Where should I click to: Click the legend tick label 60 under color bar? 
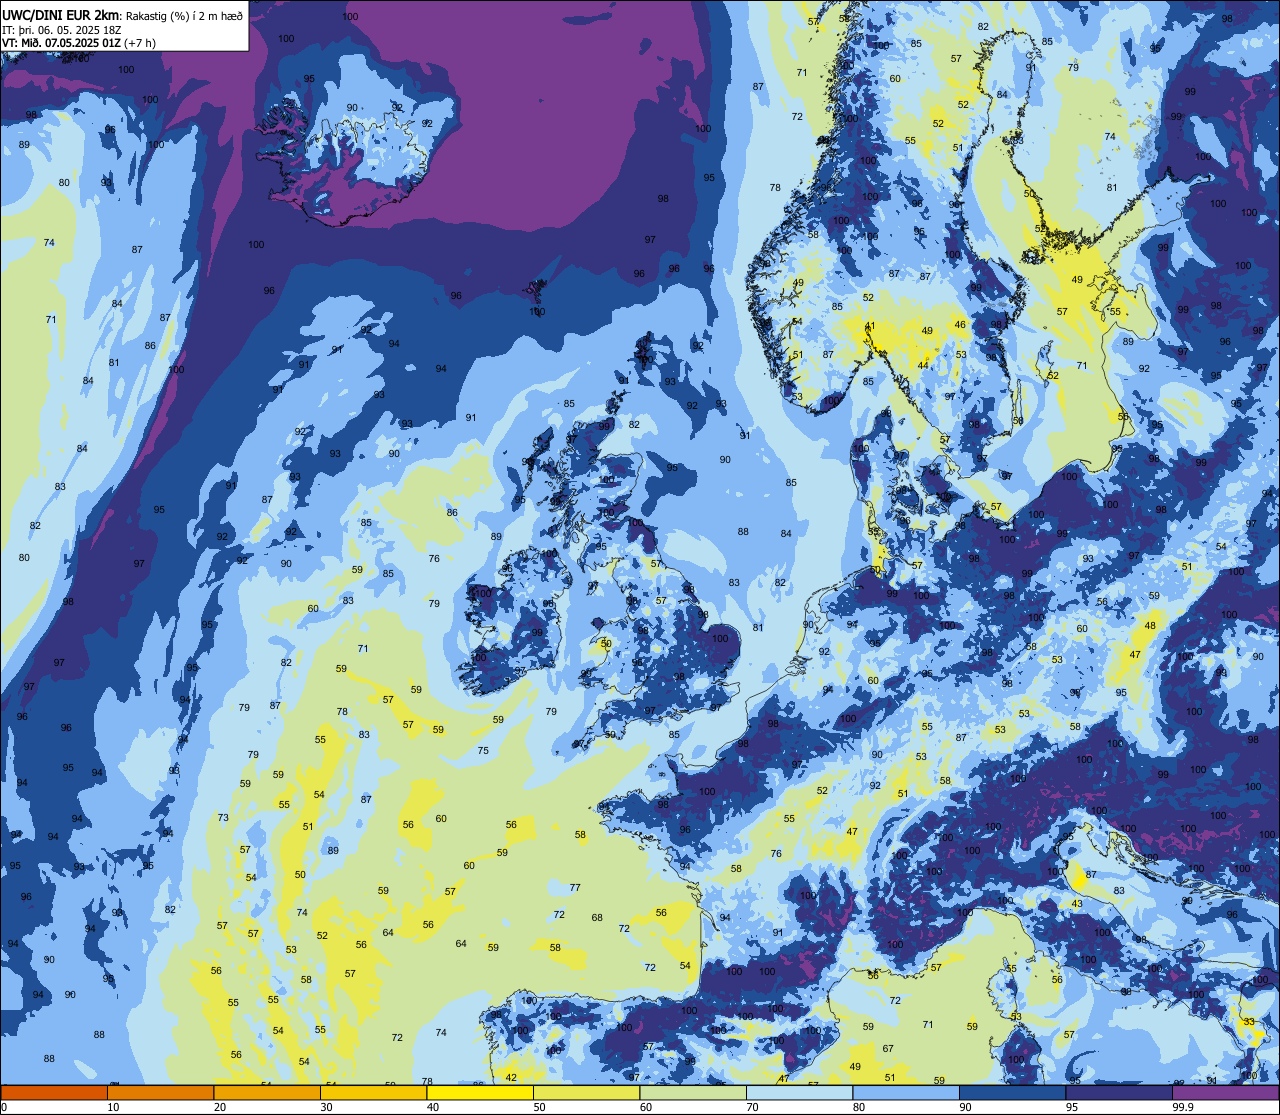[646, 1107]
